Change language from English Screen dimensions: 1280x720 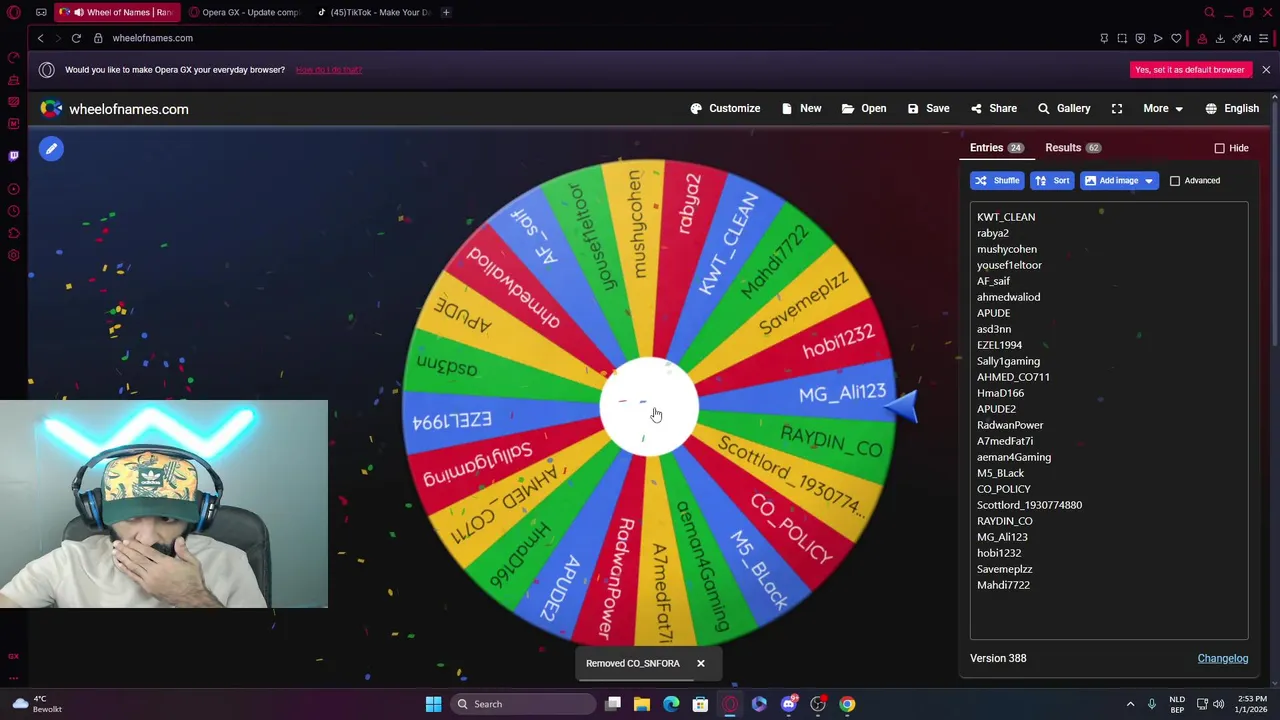1232,108
